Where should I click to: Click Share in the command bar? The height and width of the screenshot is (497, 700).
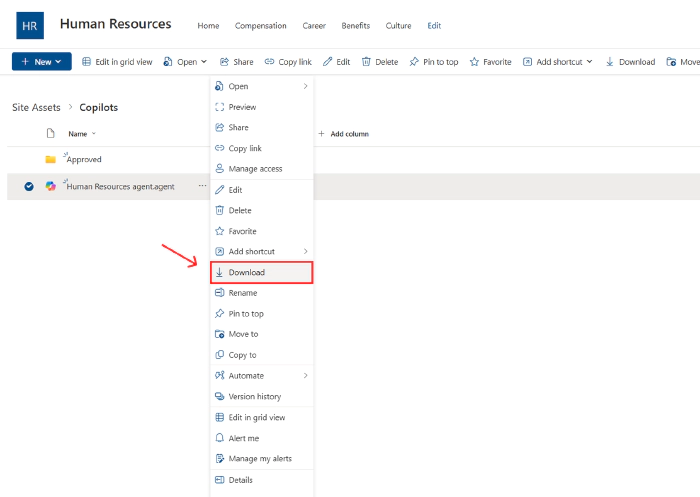pos(237,62)
